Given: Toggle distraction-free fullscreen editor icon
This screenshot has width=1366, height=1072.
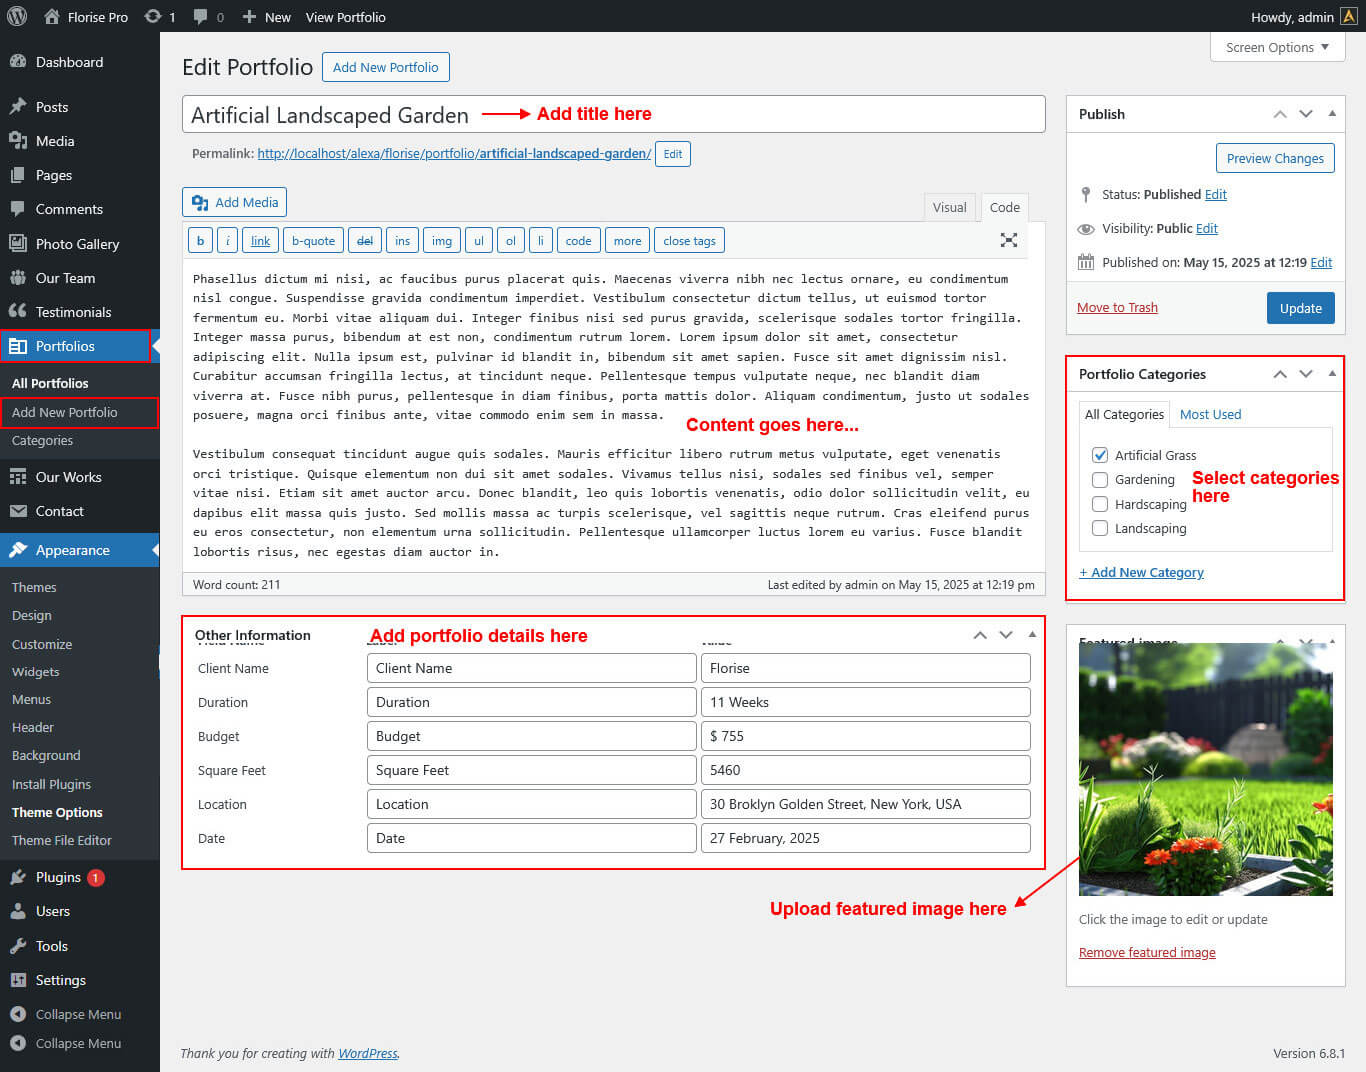Looking at the screenshot, I should coord(1008,240).
